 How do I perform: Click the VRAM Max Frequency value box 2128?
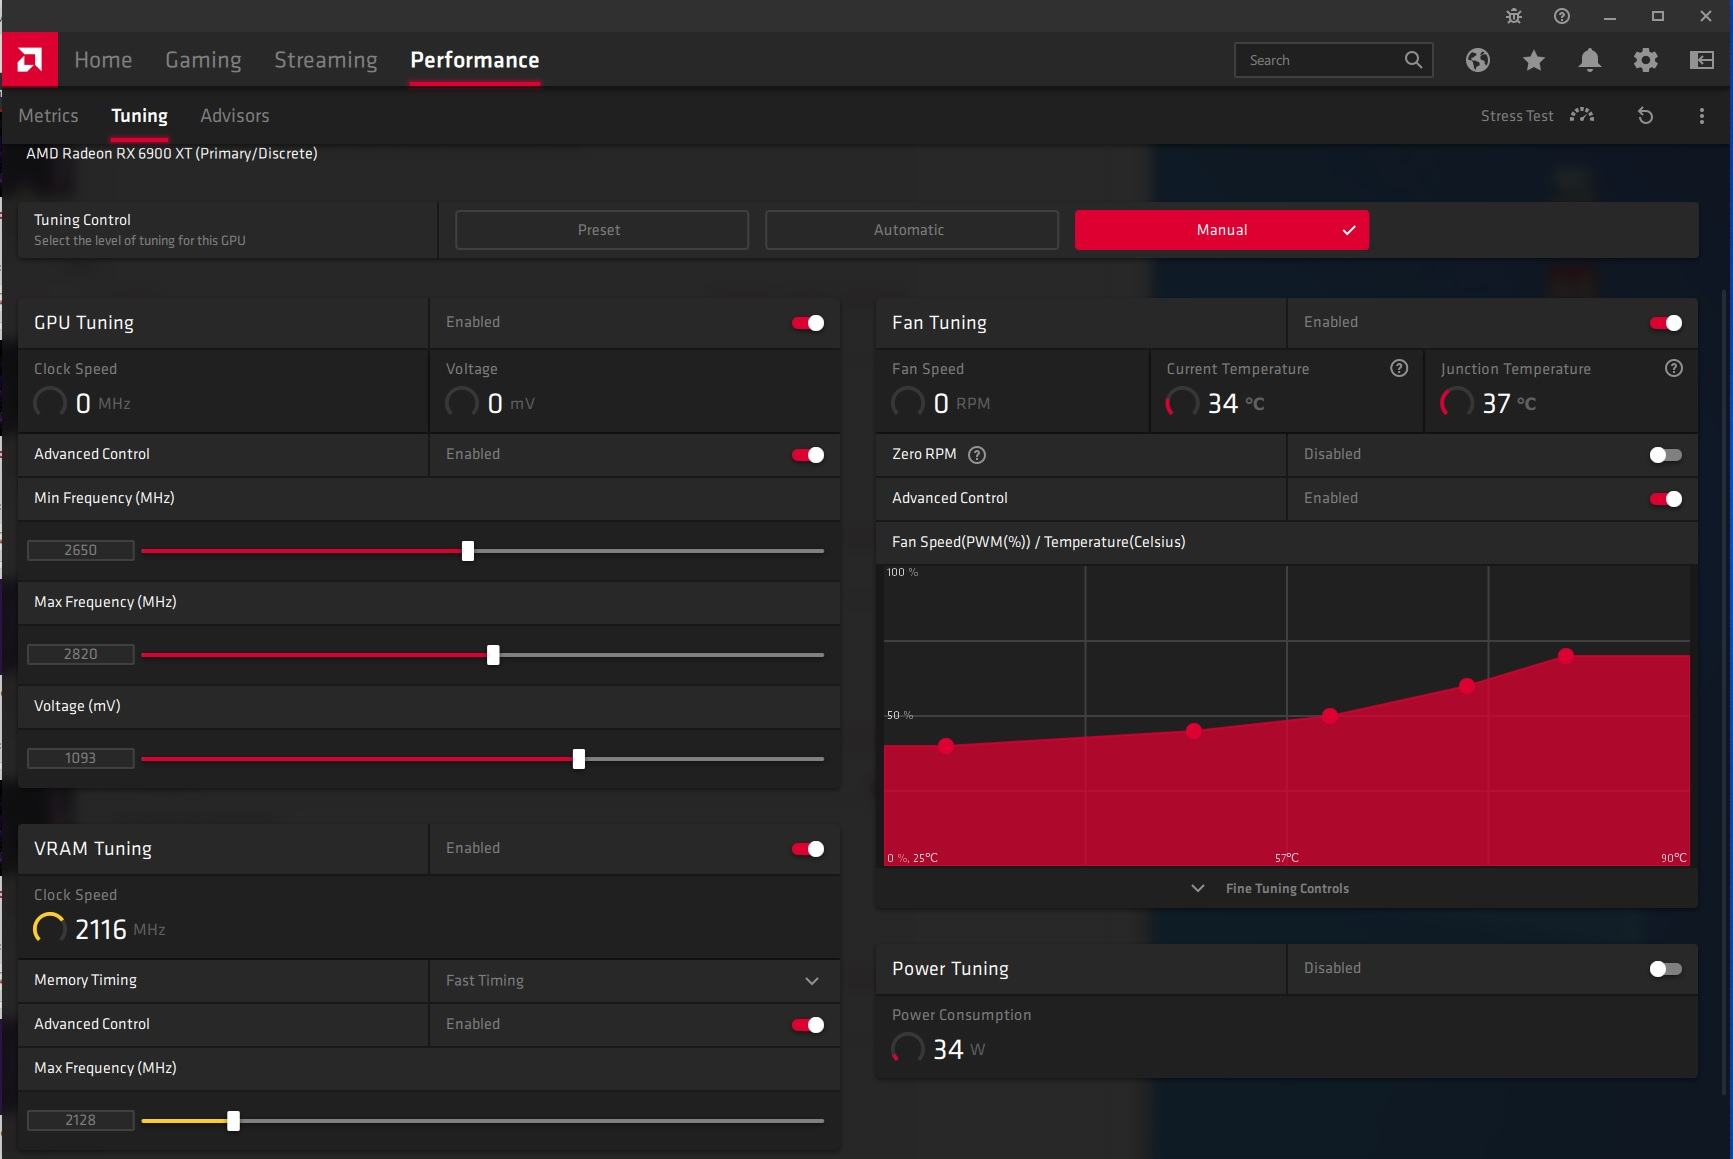coord(80,1120)
